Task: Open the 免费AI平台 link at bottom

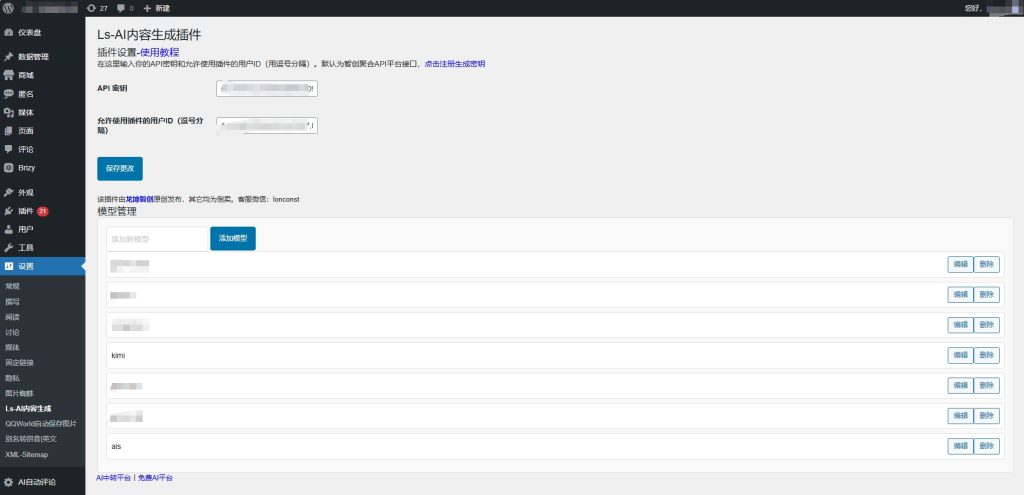Action: click(x=155, y=478)
